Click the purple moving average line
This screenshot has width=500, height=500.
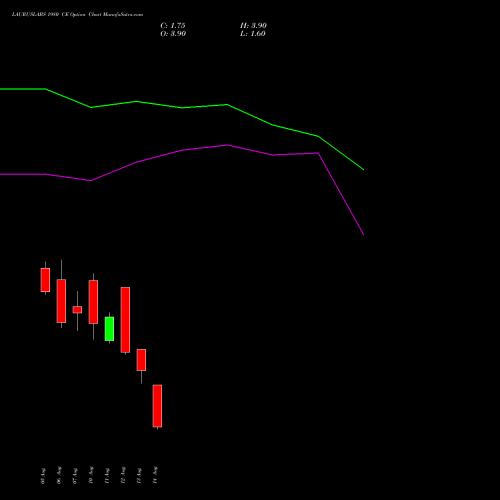click(182, 150)
